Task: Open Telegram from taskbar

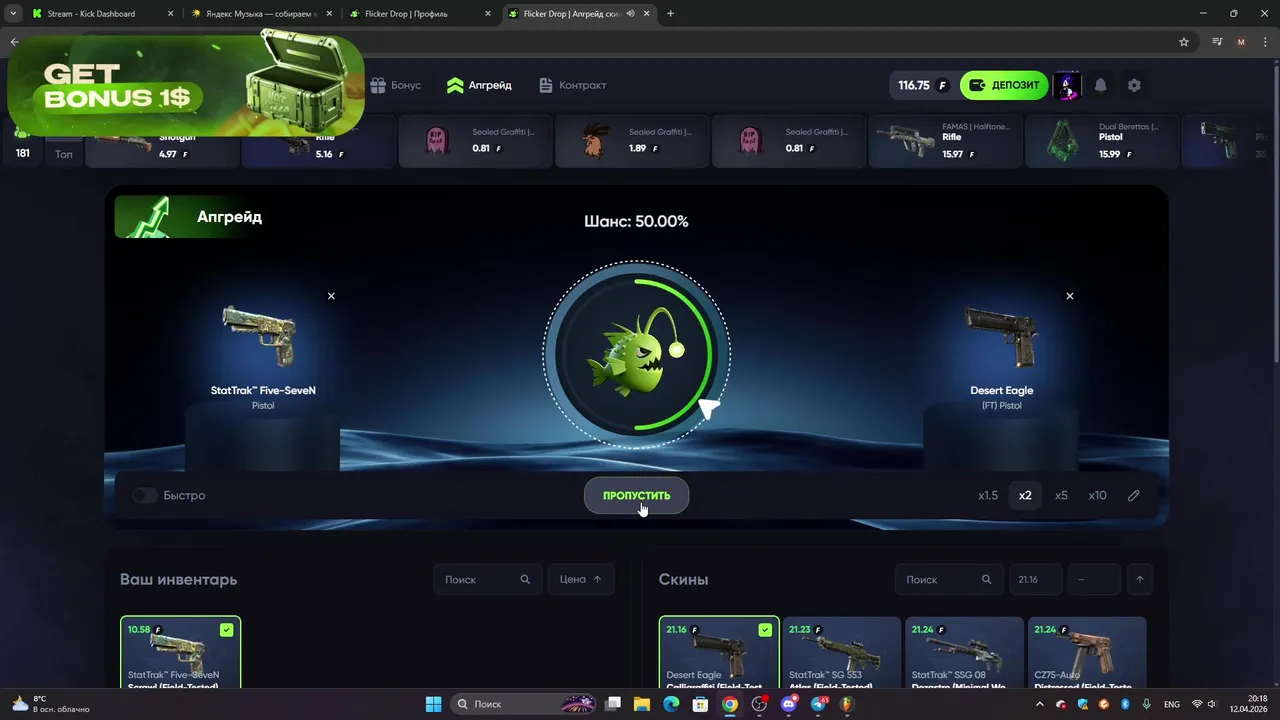Action: click(x=819, y=704)
